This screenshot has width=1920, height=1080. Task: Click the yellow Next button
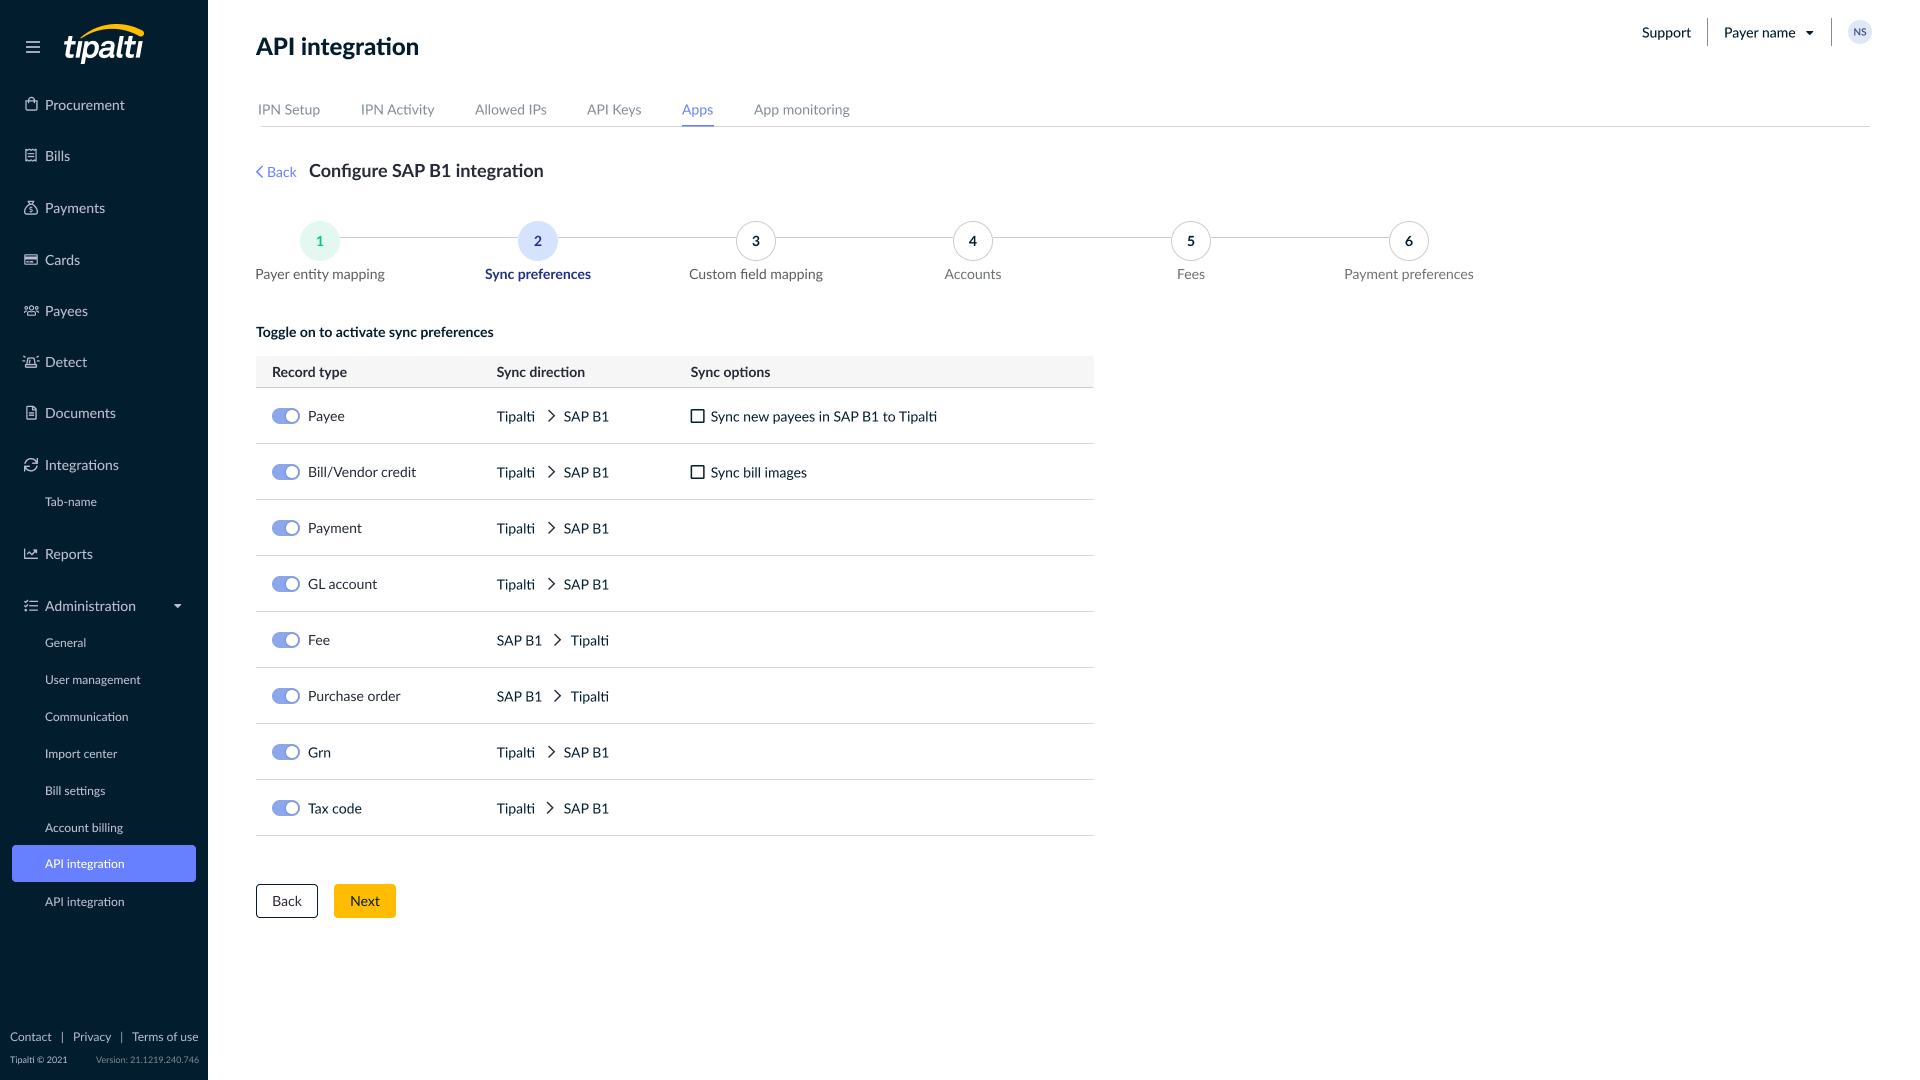tap(365, 901)
